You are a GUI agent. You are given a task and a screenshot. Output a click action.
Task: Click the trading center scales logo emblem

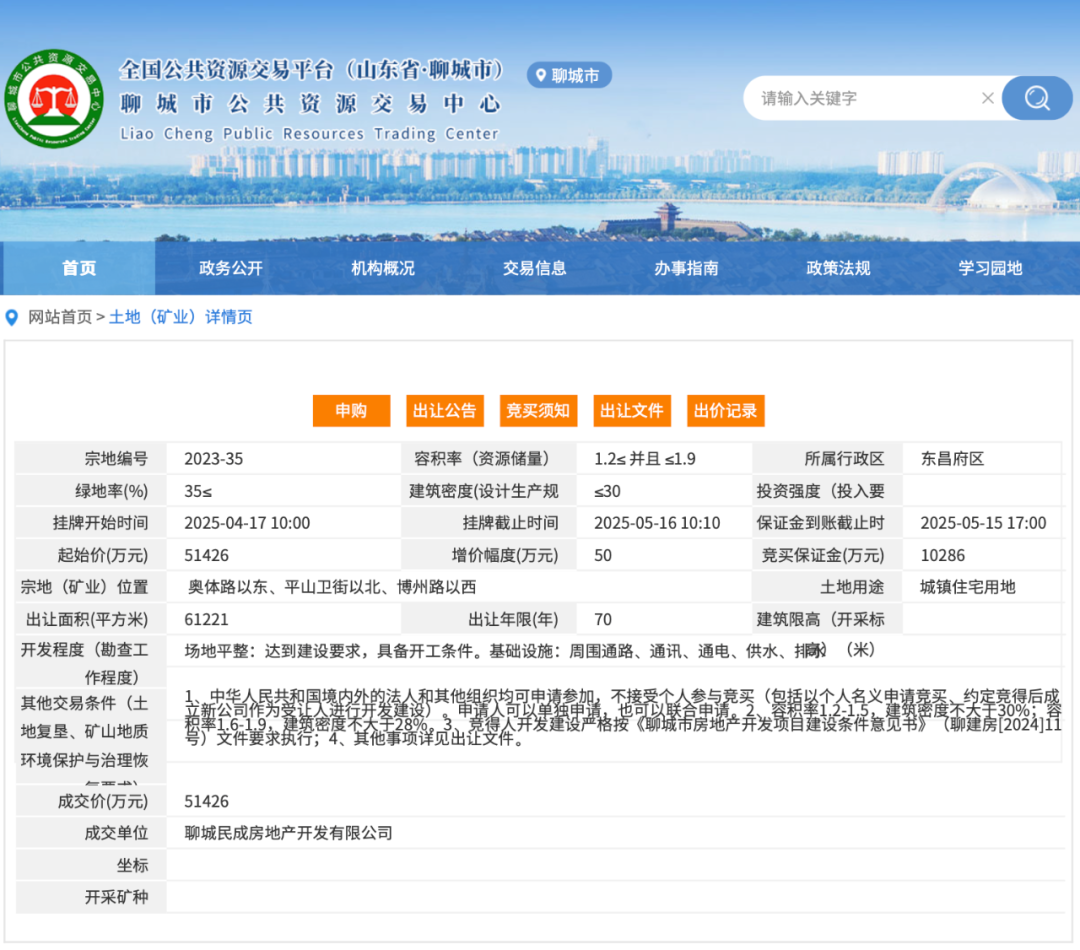55,95
